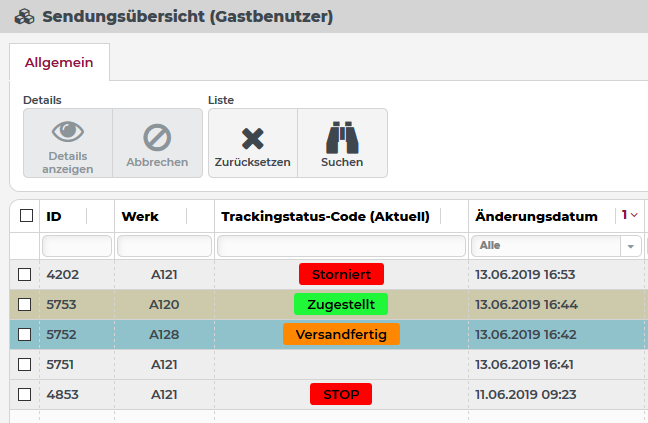
Task: Sort by Trackingstatus-Code (Aktuell) column header
Action: (x=325, y=216)
